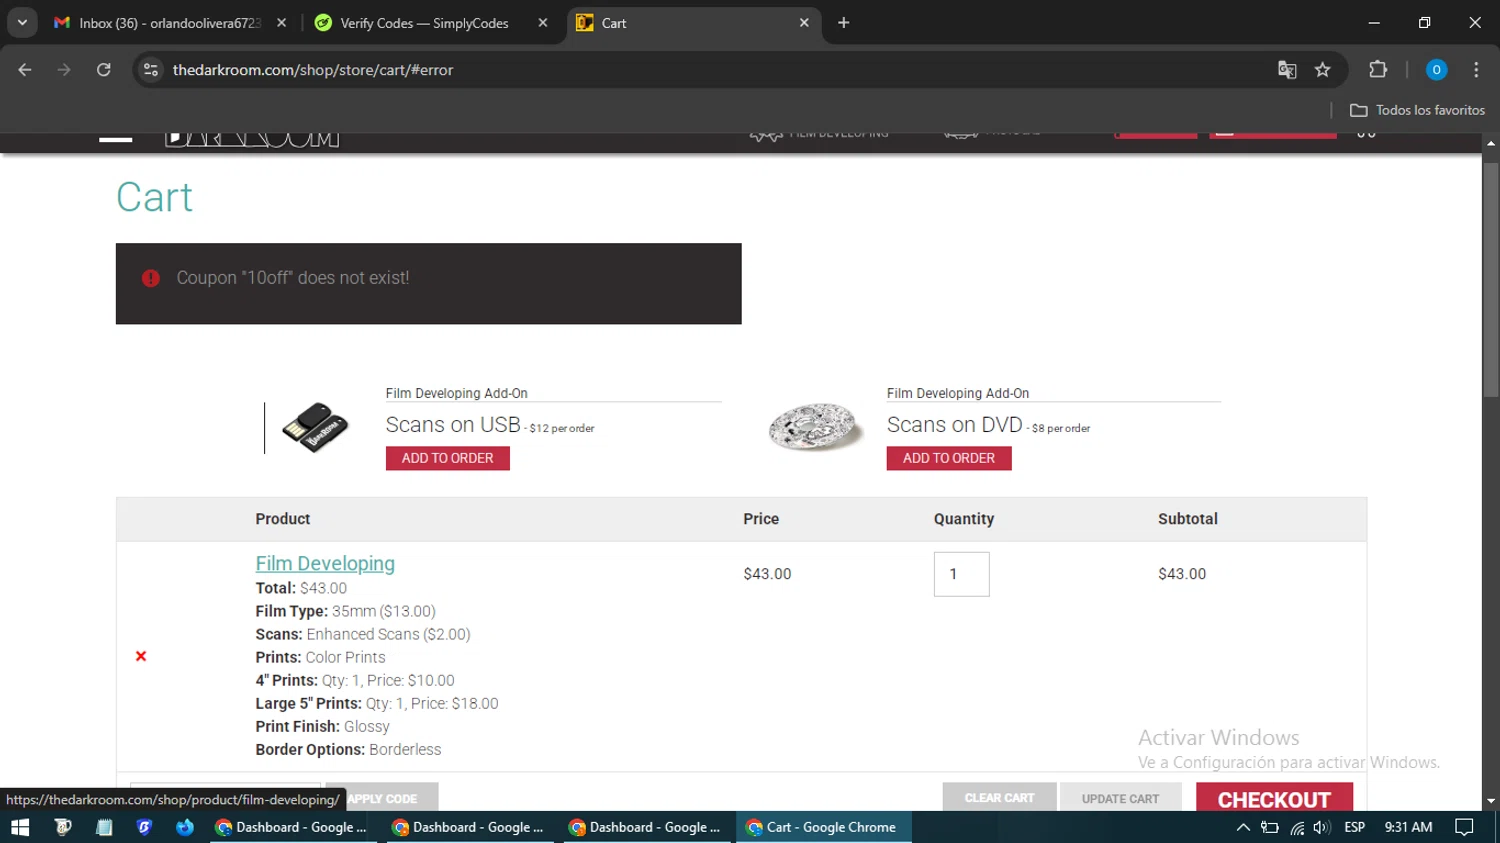
Task: Add Scans on DVD to order
Action: coord(949,458)
